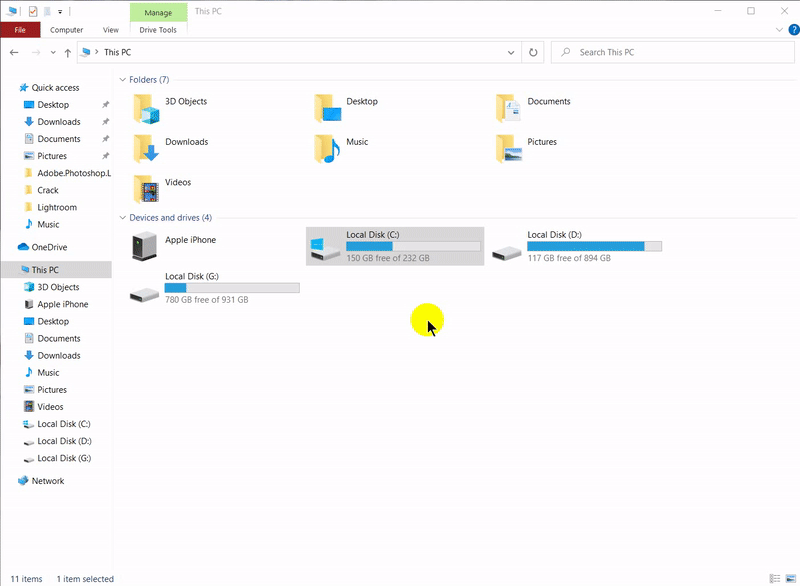The image size is (800, 586).
Task: Open the Help question mark icon
Action: [x=794, y=30]
